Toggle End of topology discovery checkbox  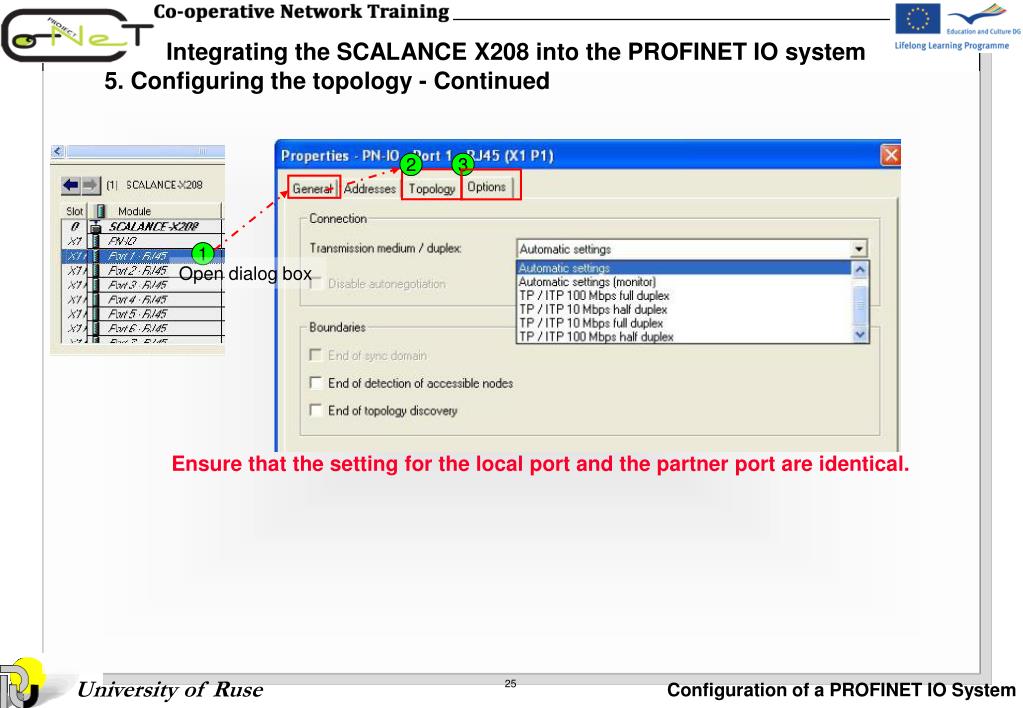(x=316, y=410)
